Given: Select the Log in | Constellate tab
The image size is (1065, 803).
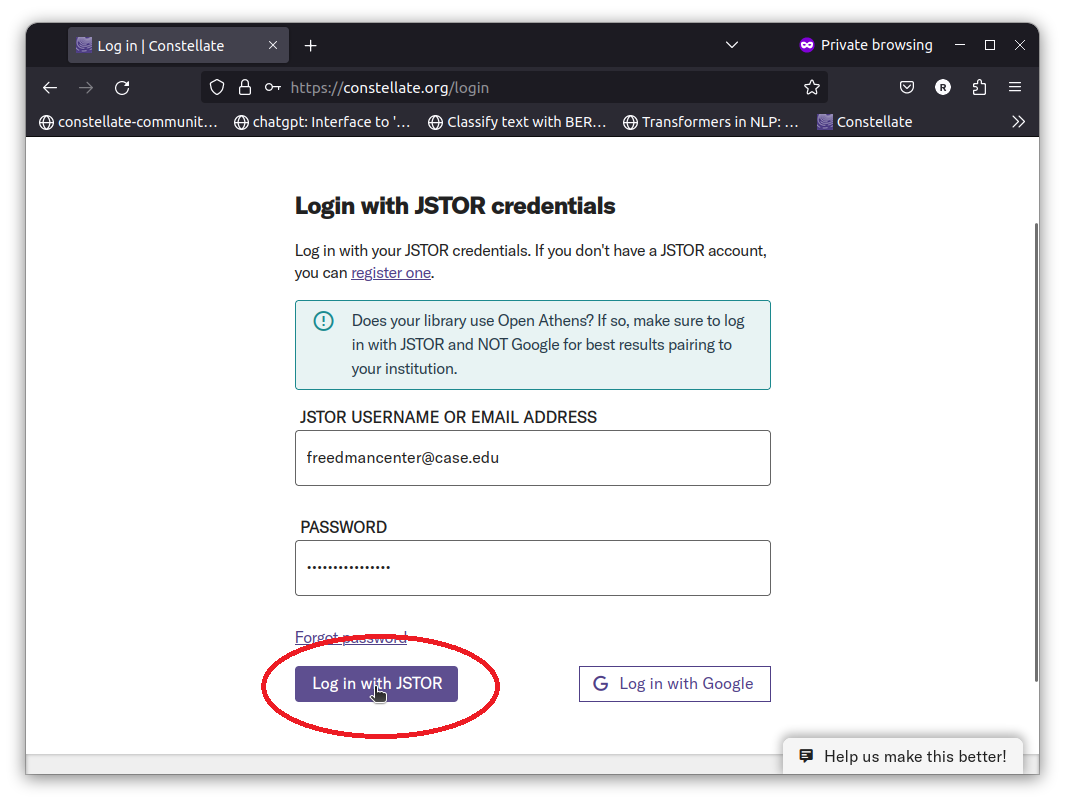Looking at the screenshot, I should pyautogui.click(x=179, y=45).
